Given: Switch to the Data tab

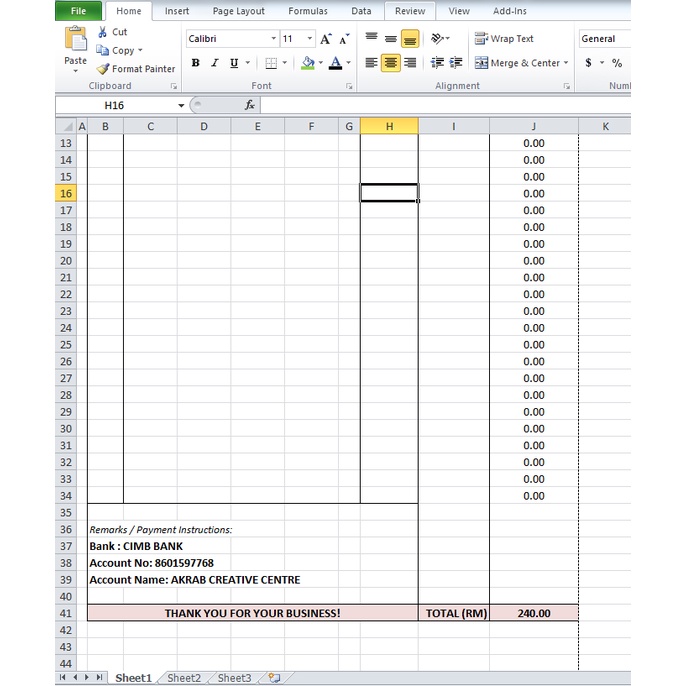Looking at the screenshot, I should tap(361, 11).
